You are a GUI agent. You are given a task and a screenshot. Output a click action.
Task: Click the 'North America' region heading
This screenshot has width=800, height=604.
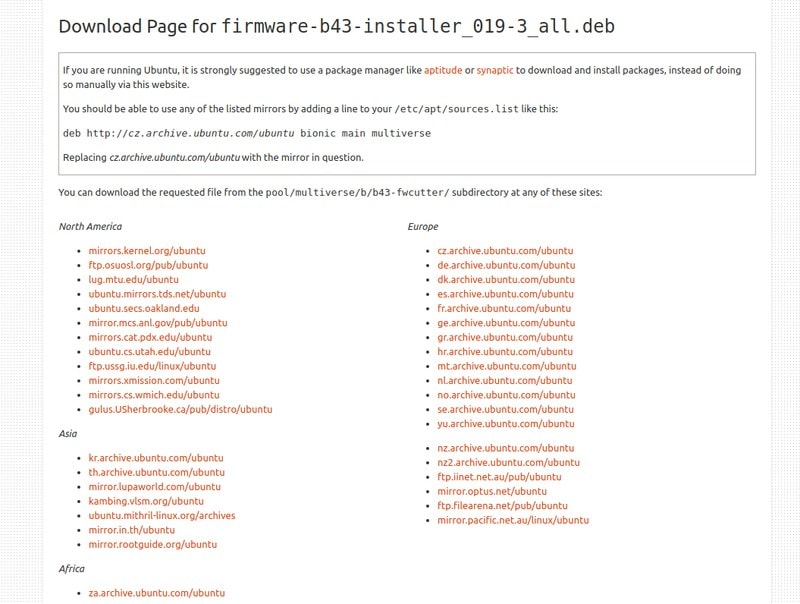[90, 226]
